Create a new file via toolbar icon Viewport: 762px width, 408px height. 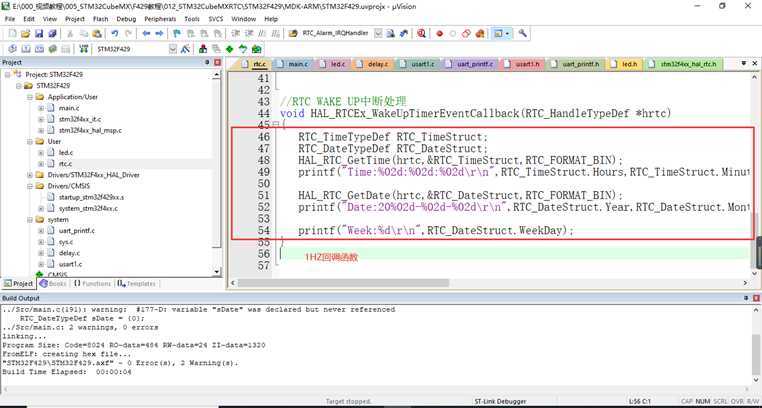13,34
